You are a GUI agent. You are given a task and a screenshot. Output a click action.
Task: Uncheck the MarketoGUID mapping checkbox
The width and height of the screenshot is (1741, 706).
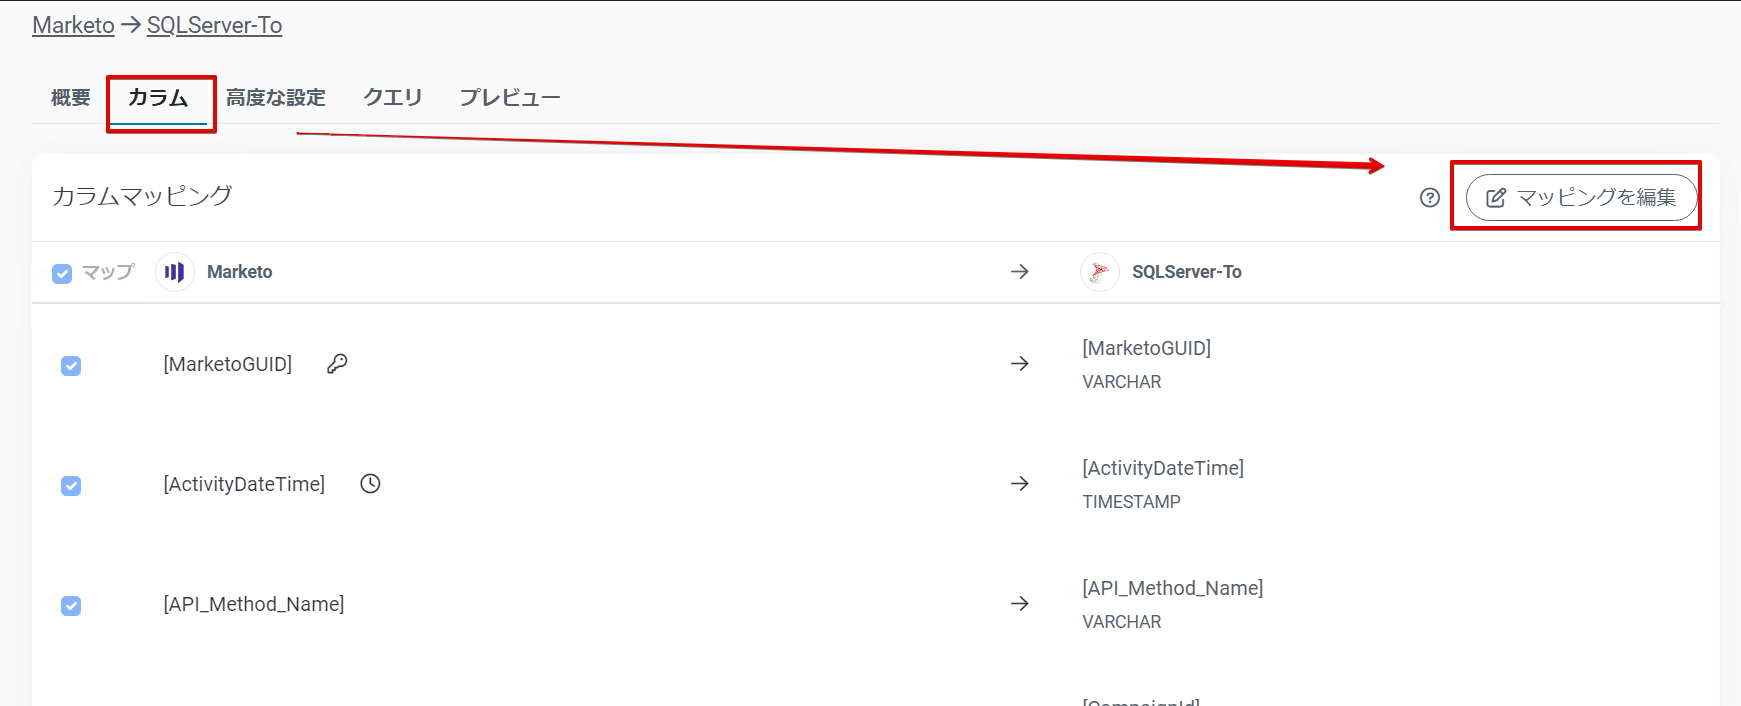[x=71, y=366]
